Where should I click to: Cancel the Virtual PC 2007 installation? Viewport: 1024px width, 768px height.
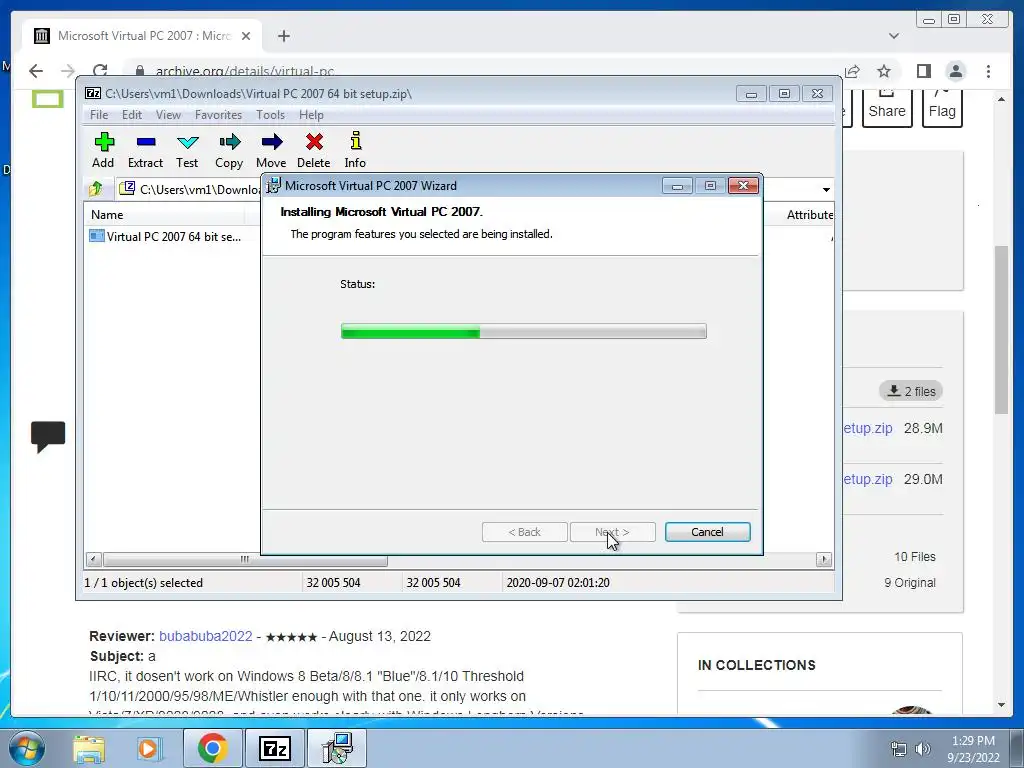(x=707, y=532)
